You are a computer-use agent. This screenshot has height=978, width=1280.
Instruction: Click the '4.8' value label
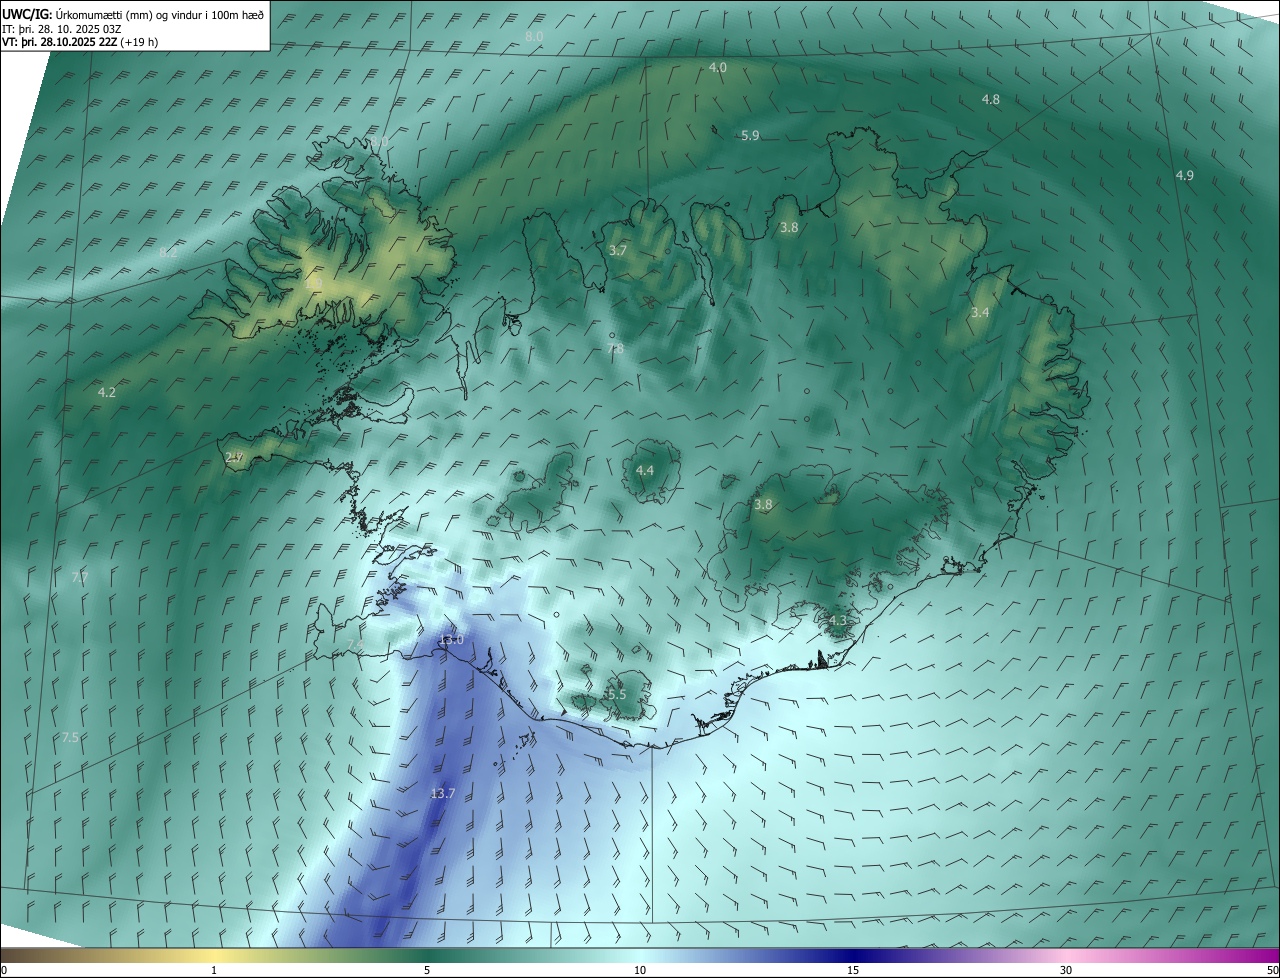click(x=991, y=100)
